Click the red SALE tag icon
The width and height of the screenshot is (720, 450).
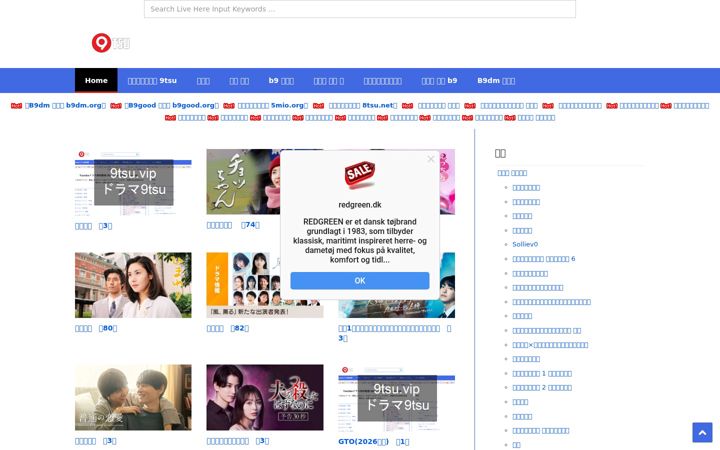point(360,174)
